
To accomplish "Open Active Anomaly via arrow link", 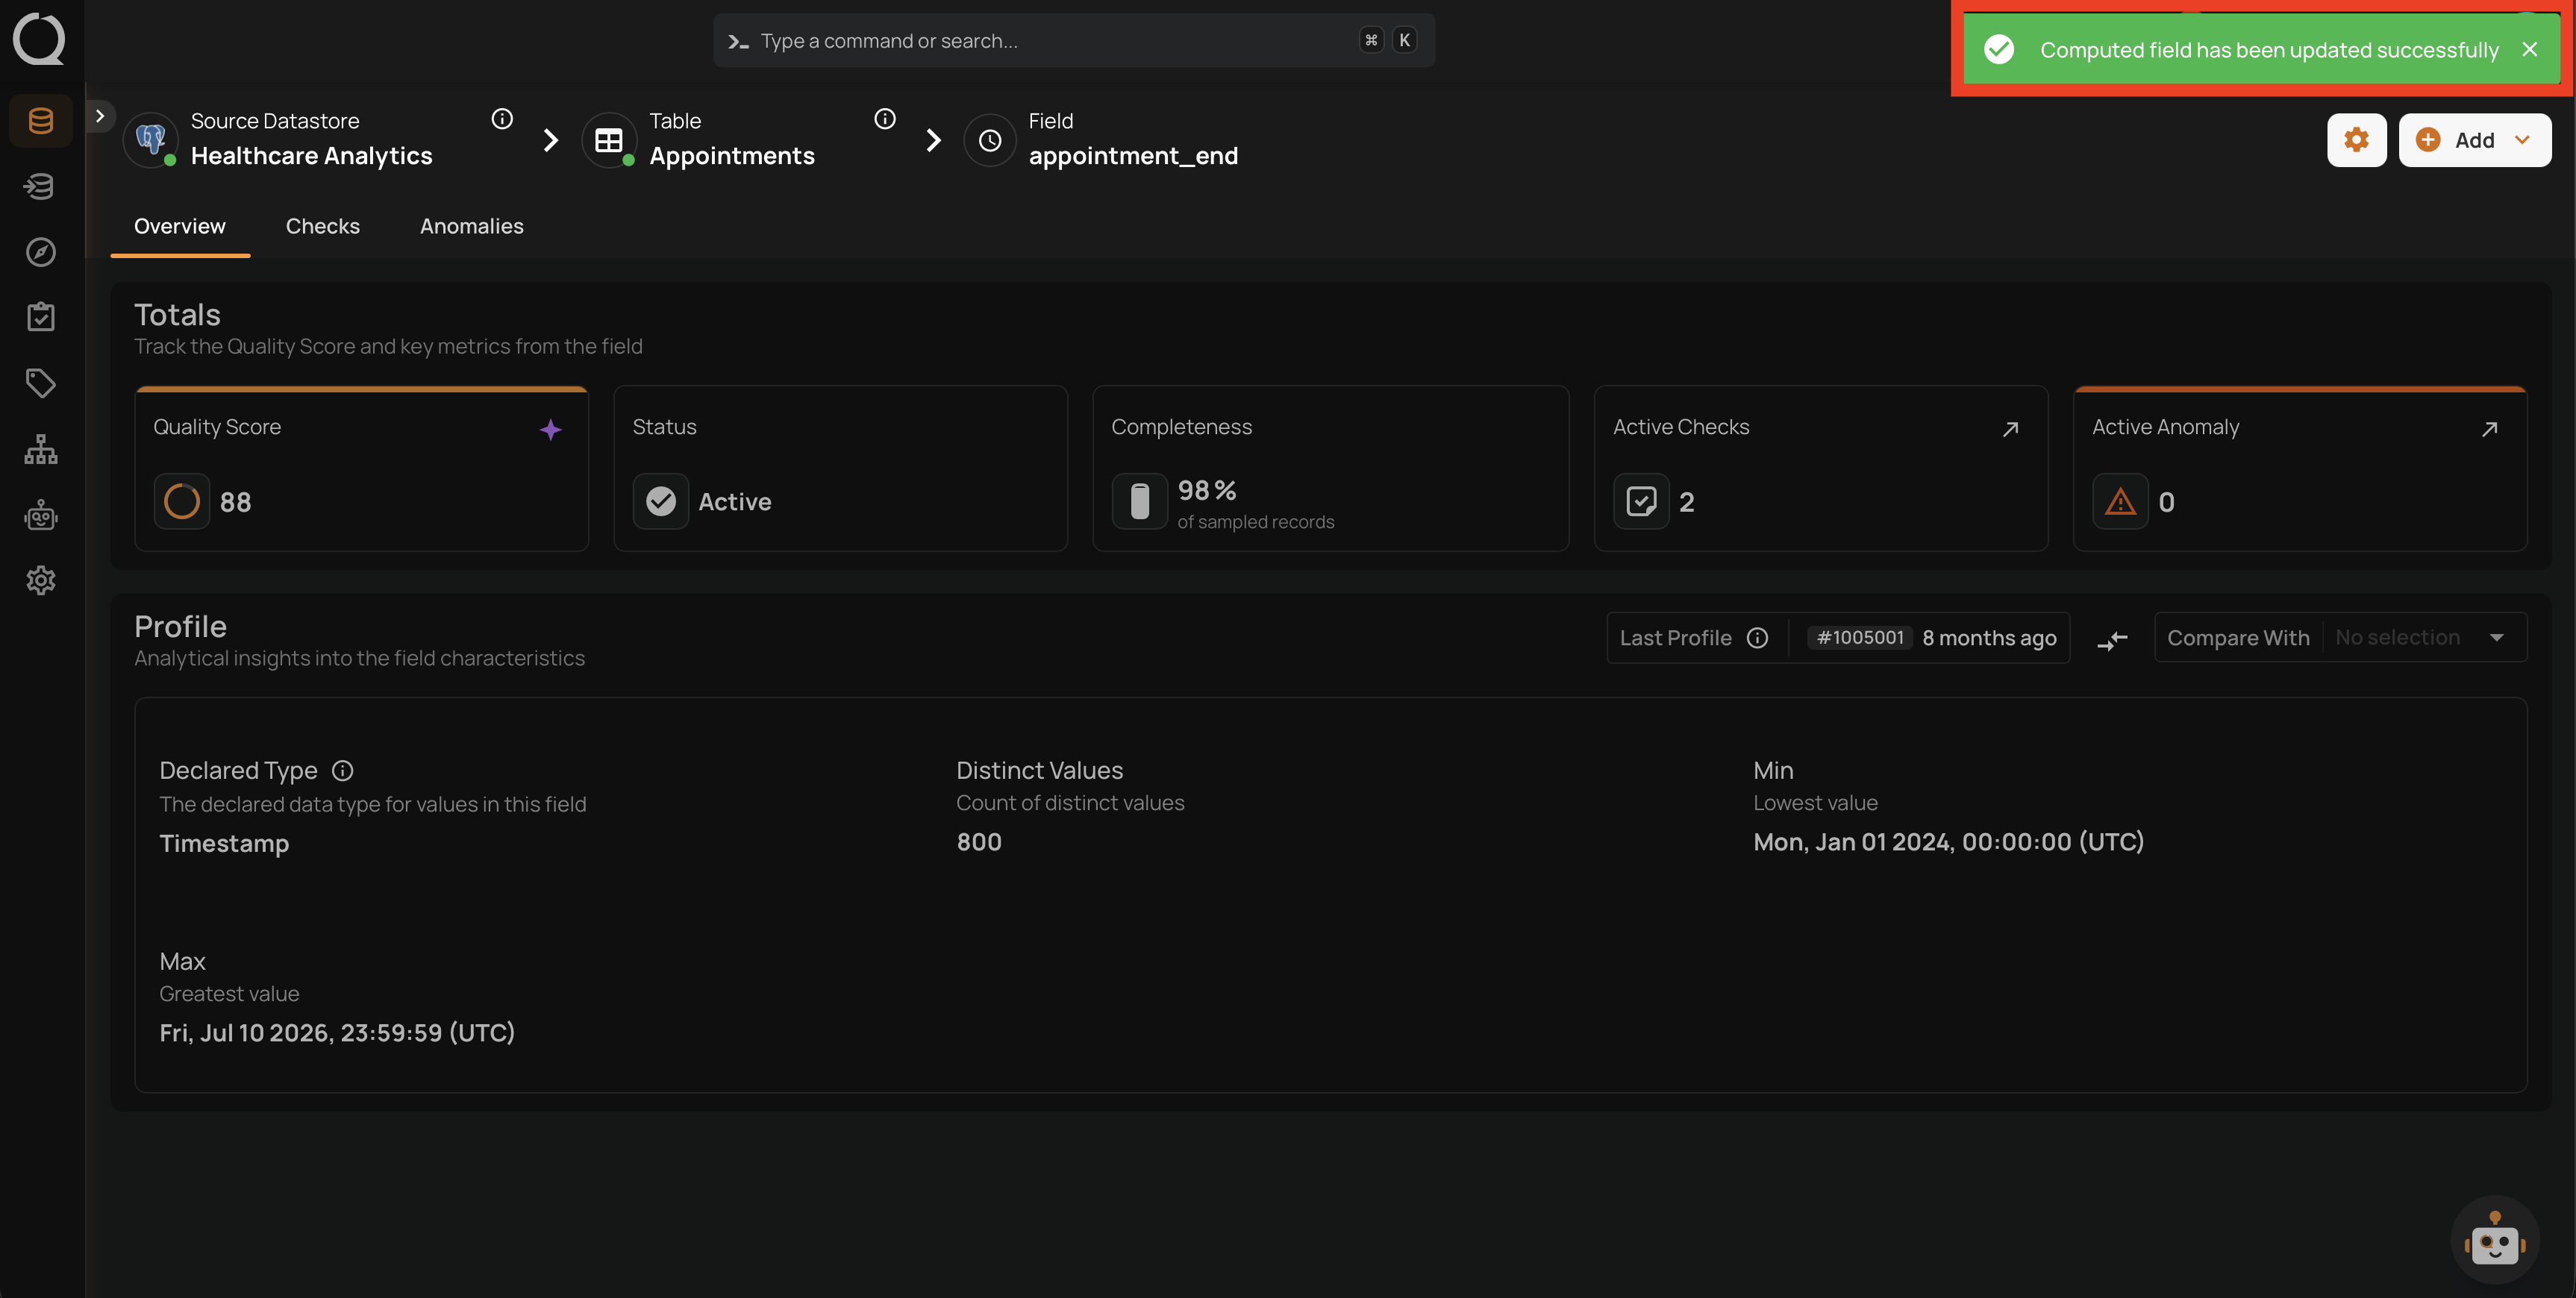I will [2489, 429].
